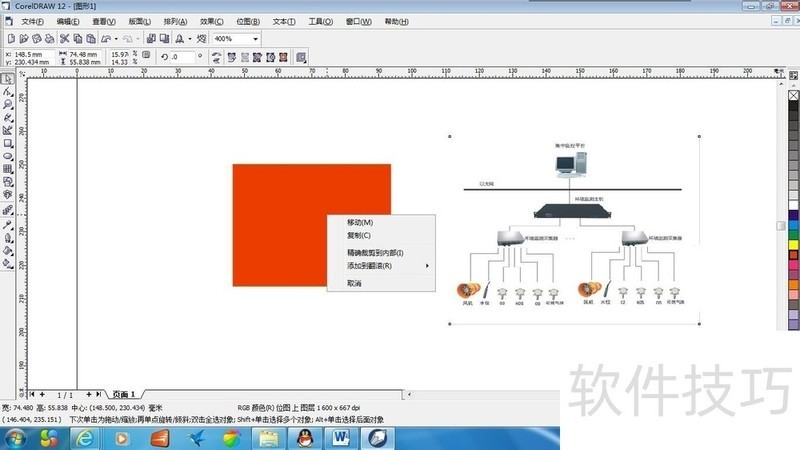The width and height of the screenshot is (800, 450).
Task: Expand the 添加到翻滚 submenu arrow
Action: pyautogui.click(x=427, y=266)
